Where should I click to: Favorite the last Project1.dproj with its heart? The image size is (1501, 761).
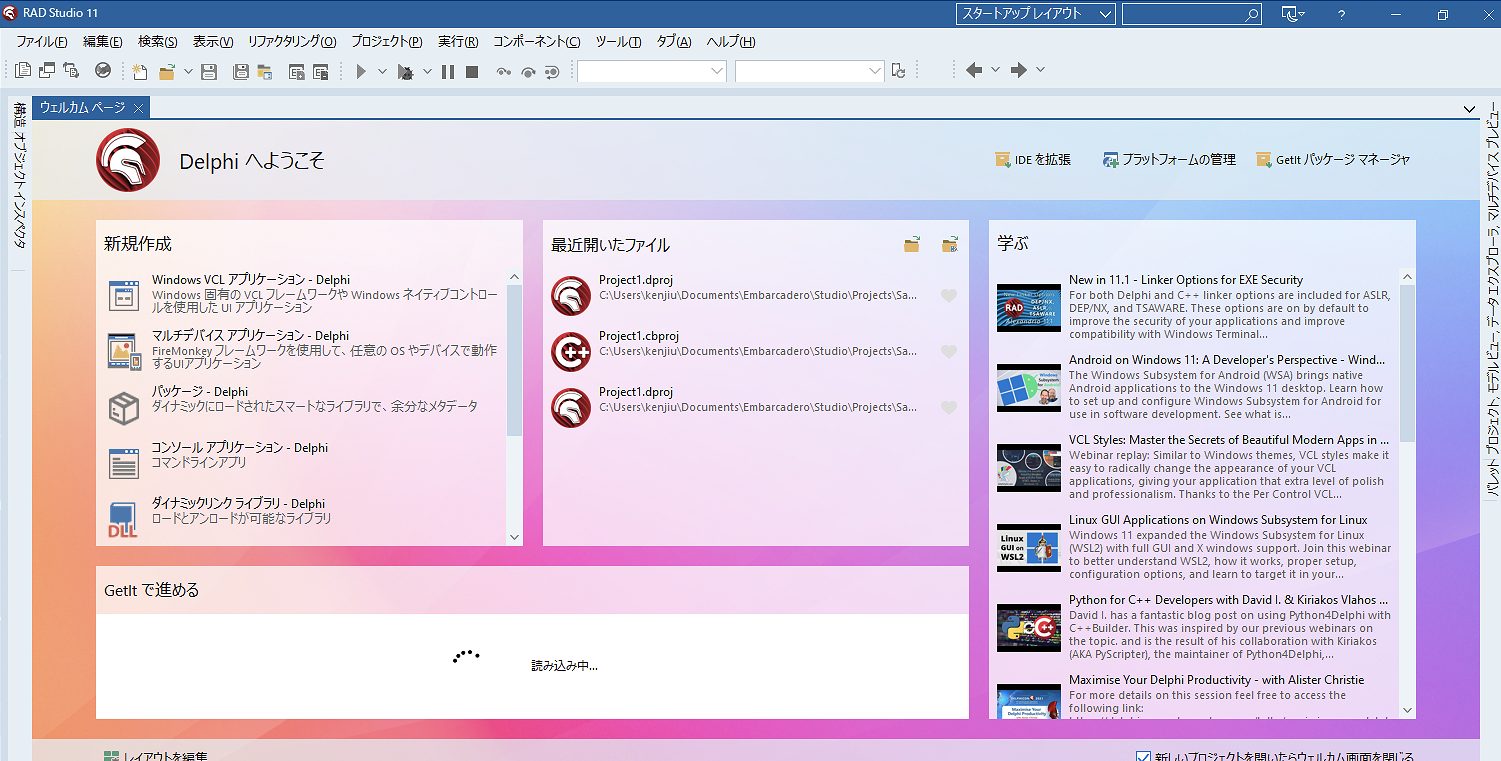(x=949, y=407)
